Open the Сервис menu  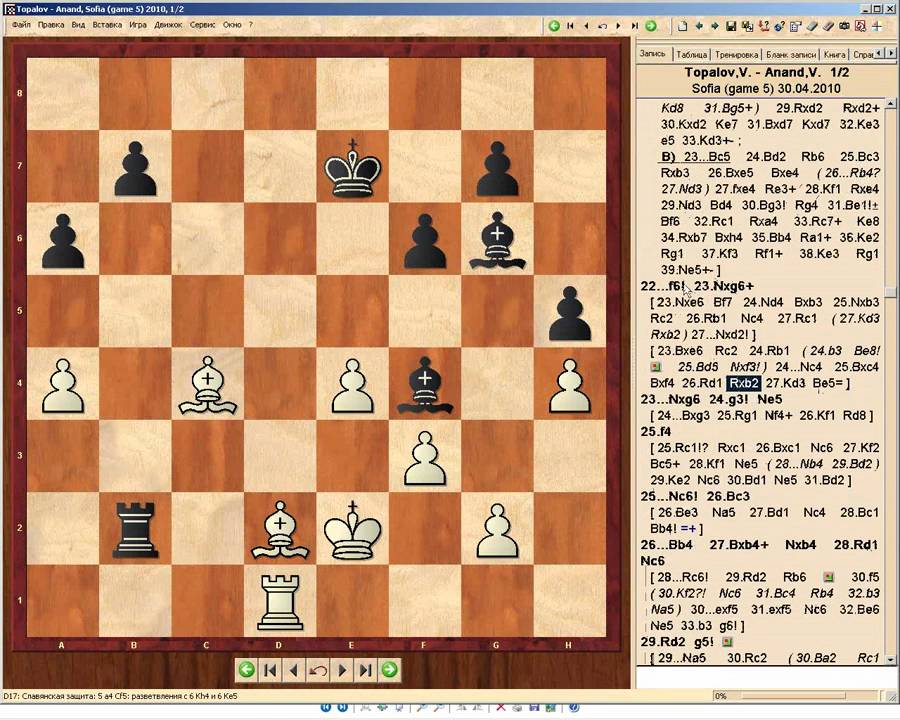[x=202, y=24]
